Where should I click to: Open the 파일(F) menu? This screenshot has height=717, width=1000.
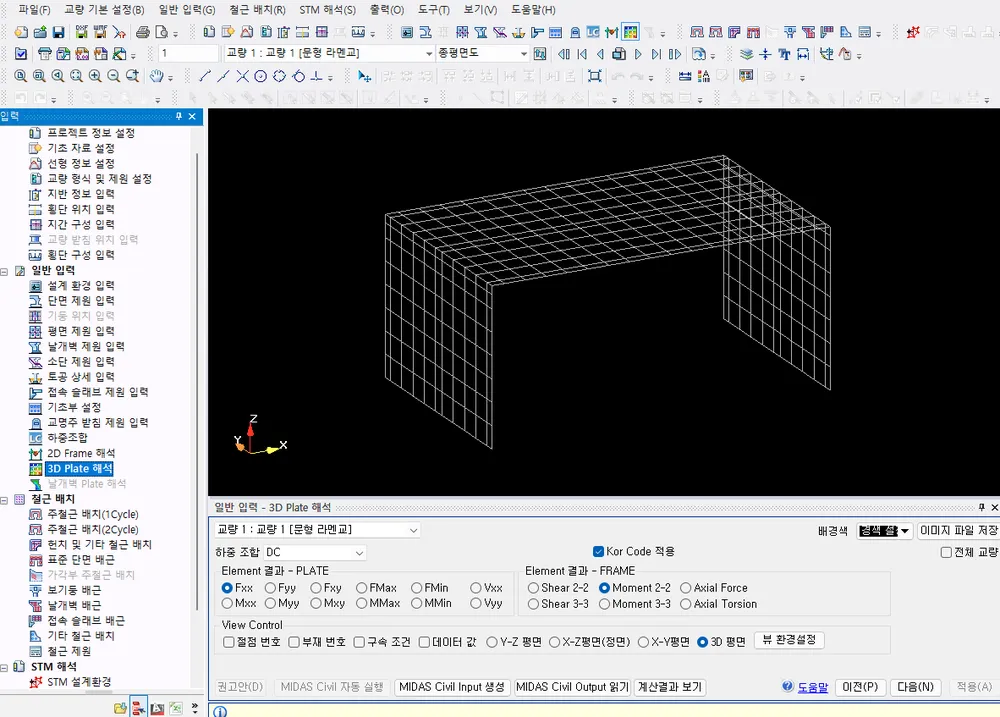(34, 10)
